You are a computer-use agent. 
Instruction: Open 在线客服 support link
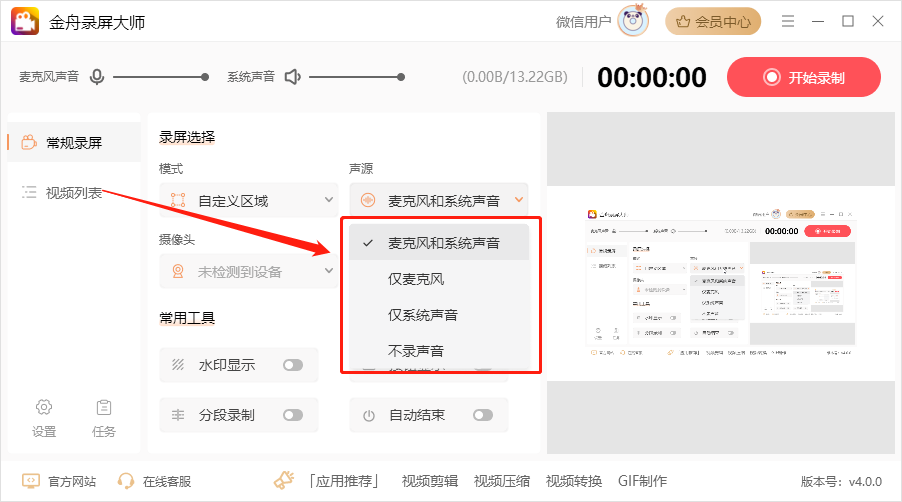167,481
